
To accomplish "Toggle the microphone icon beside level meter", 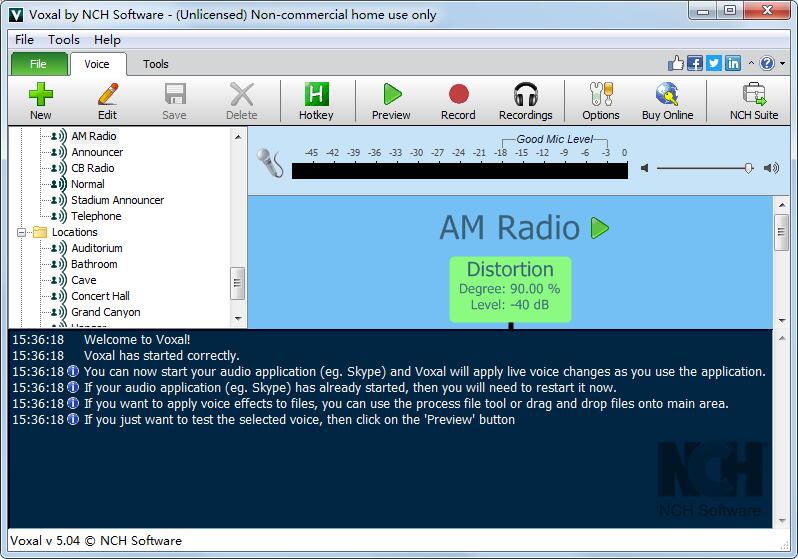I will click(269, 162).
